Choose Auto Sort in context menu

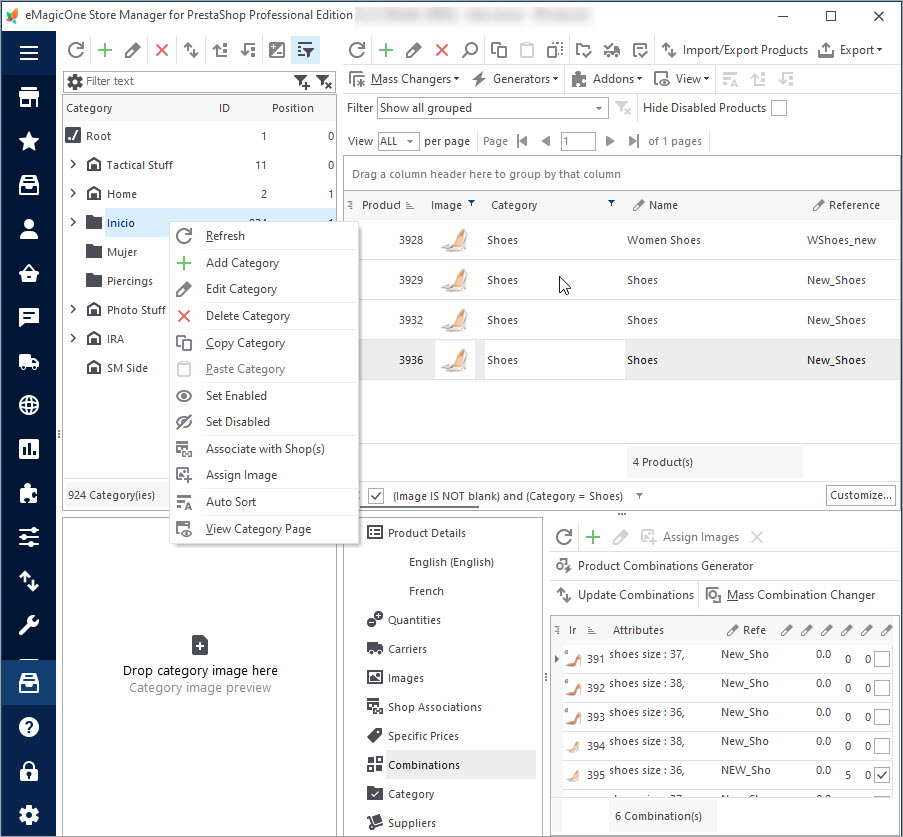231,502
